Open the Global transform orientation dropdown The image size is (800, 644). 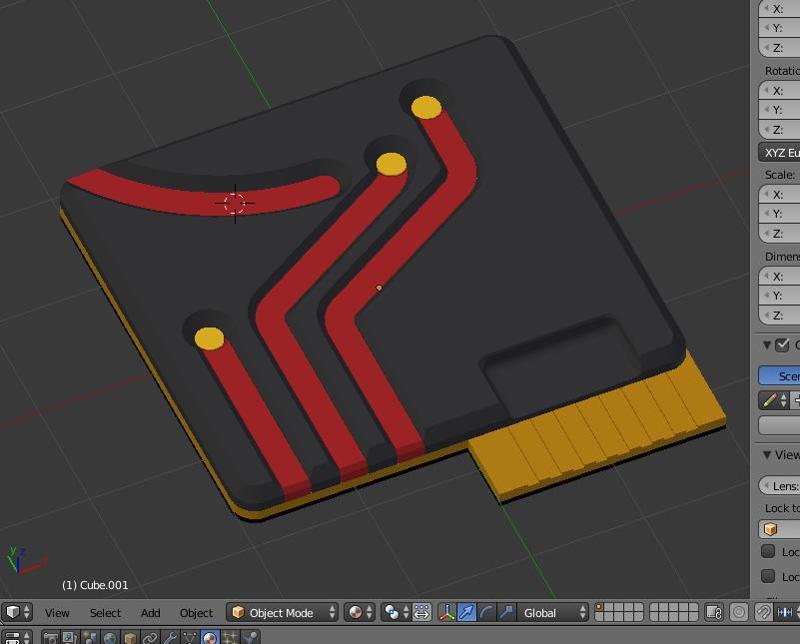[x=553, y=612]
